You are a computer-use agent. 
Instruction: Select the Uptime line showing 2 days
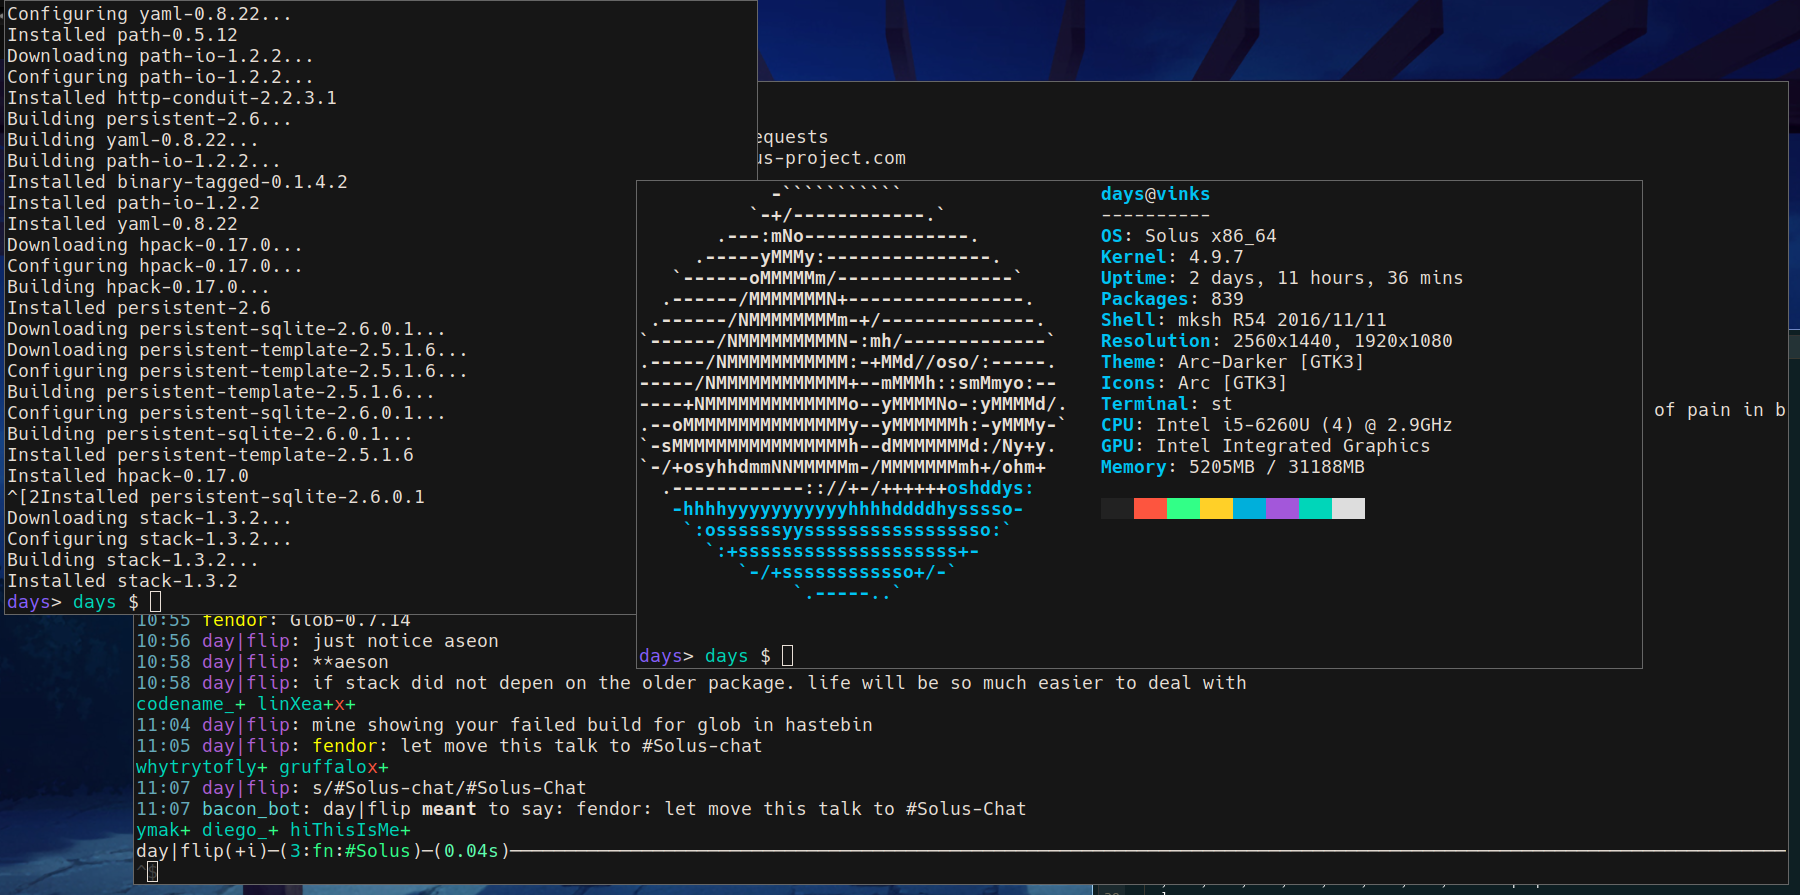point(1282,278)
